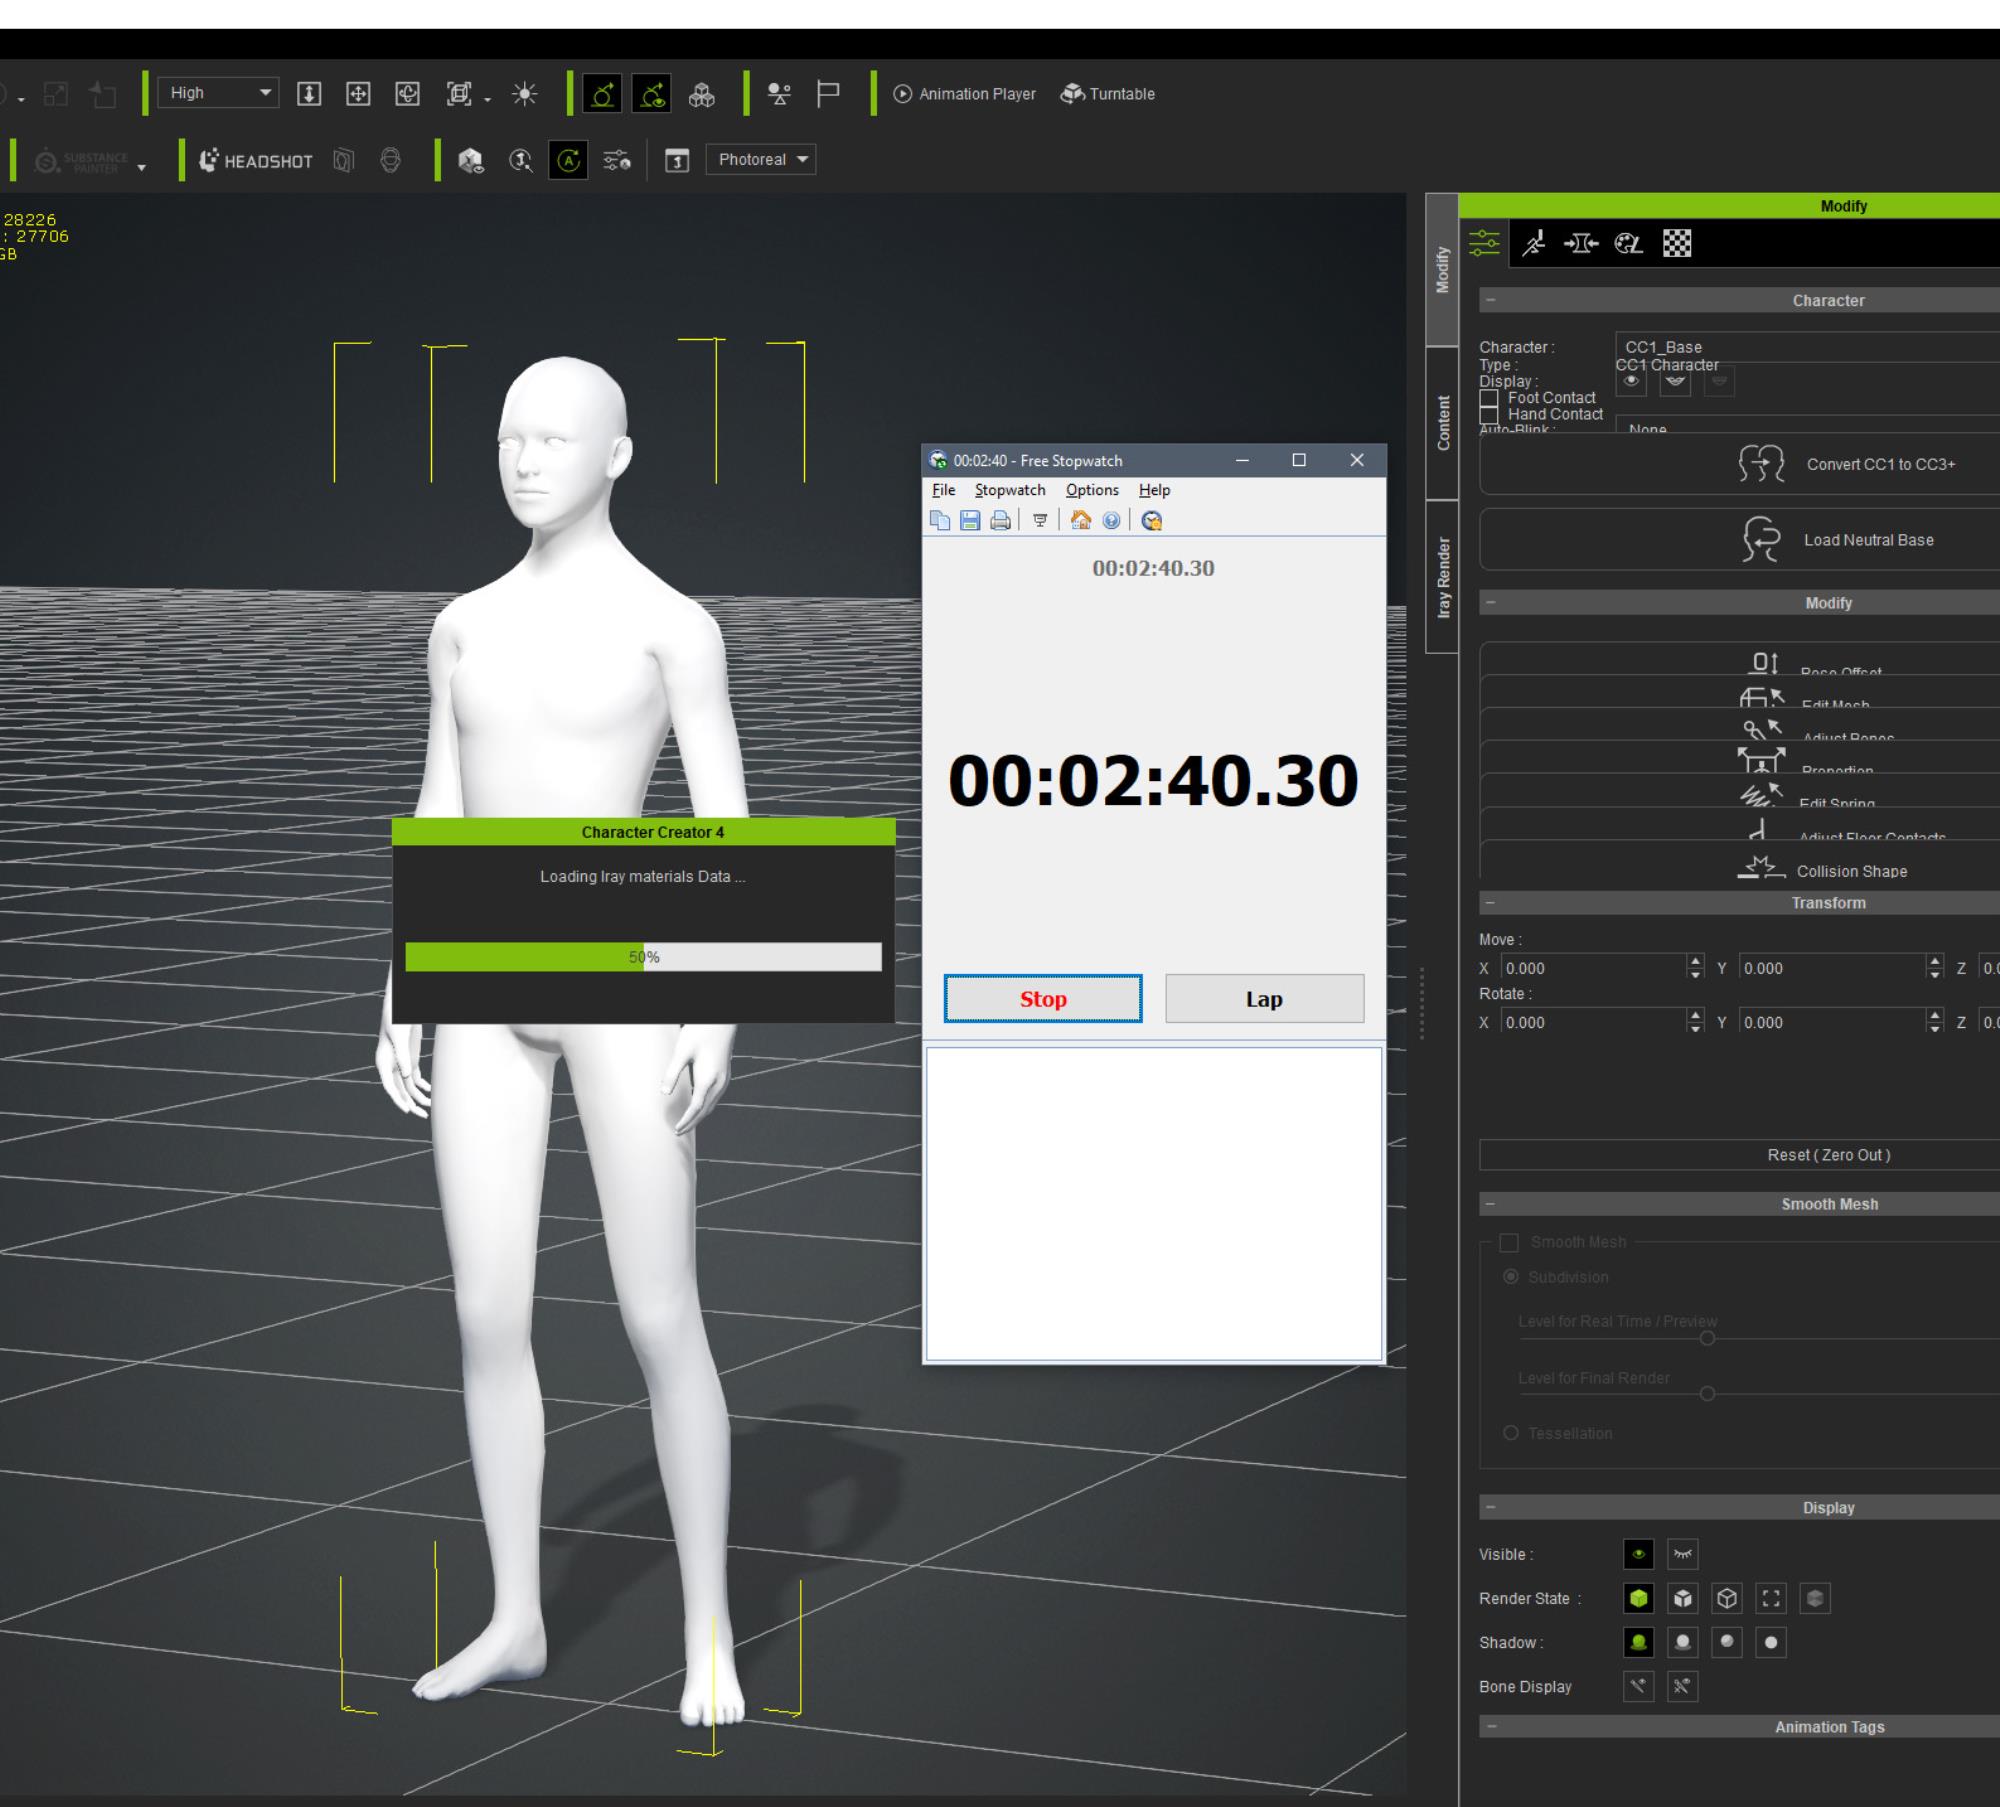Enable the Foot Contact checkbox

point(1489,398)
